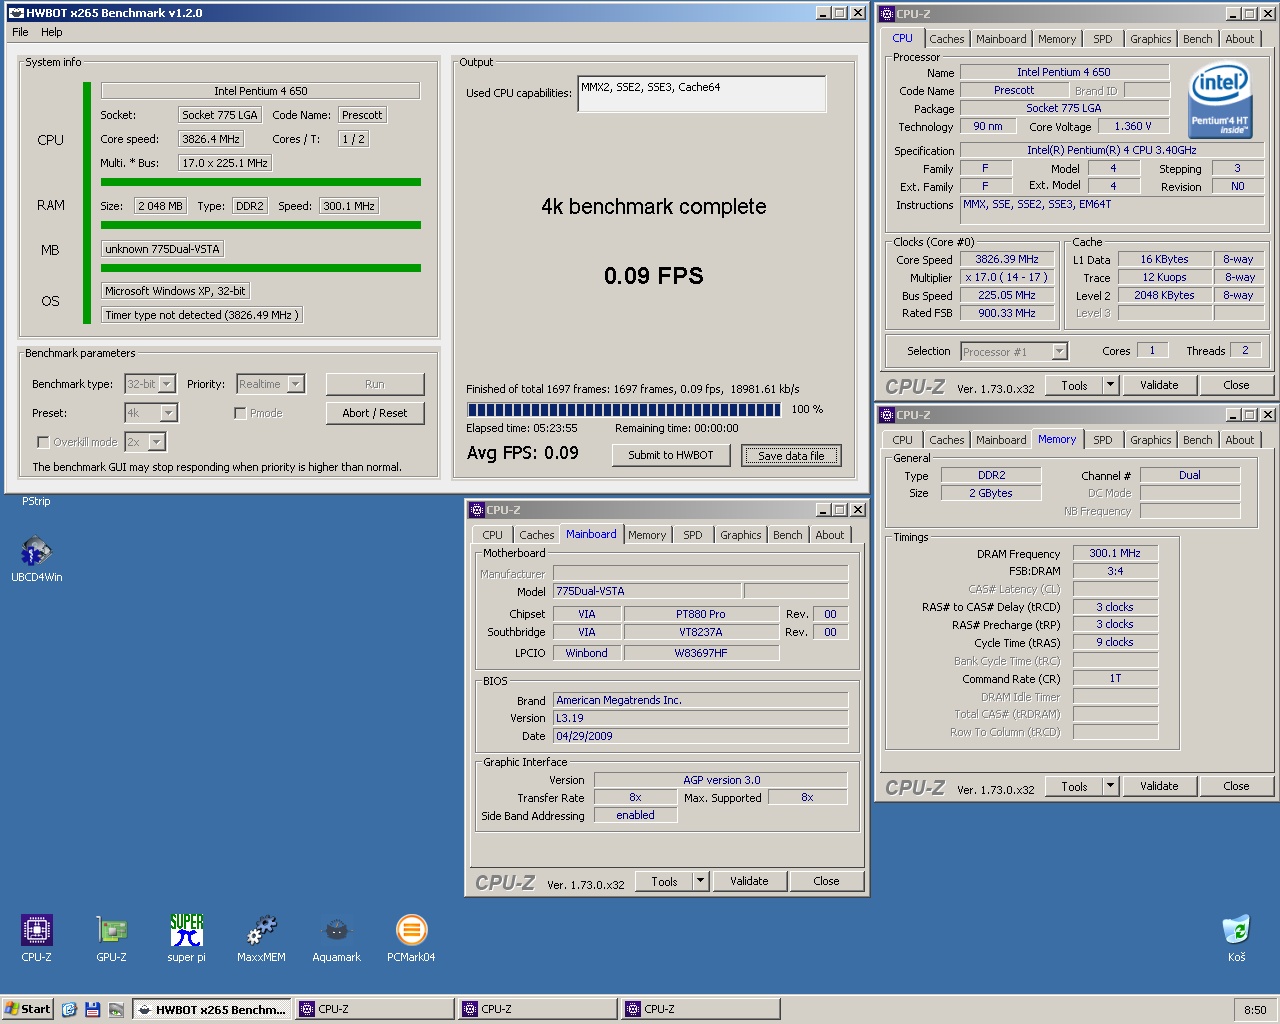The image size is (1280, 1024).
Task: Open the Priority Realtime dropdown
Action: pyautogui.click(x=295, y=384)
